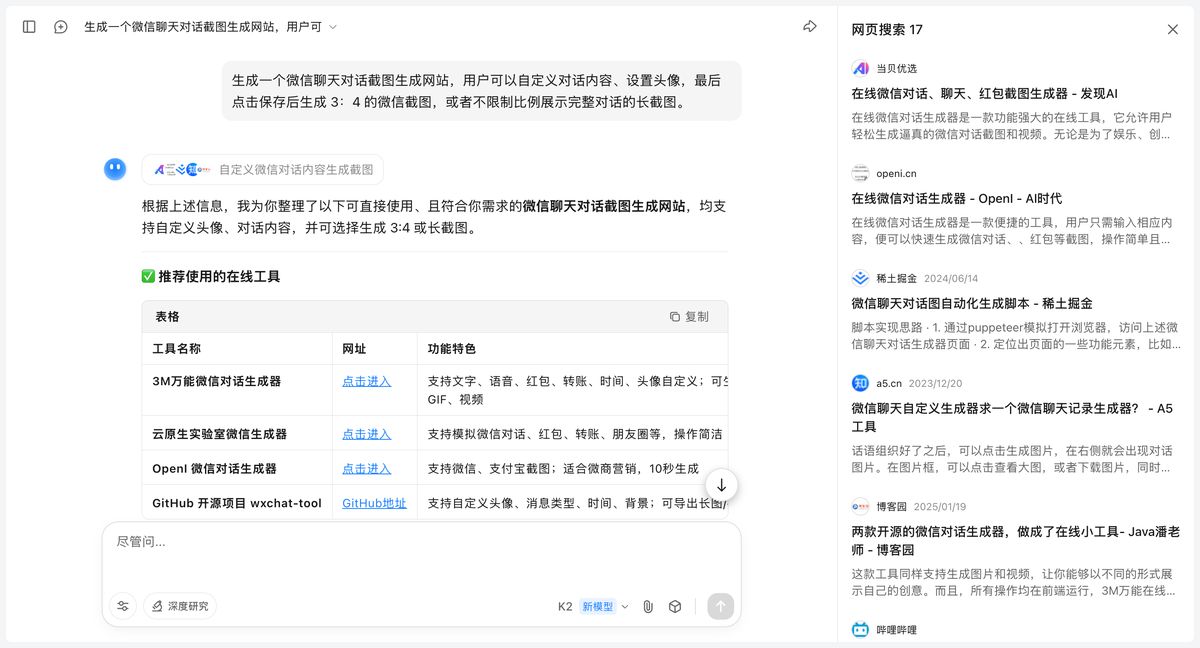This screenshot has width=1200, height=648.
Task: Open 点击进入 link for 3M万能微信对话生成器
Action: [365, 382]
